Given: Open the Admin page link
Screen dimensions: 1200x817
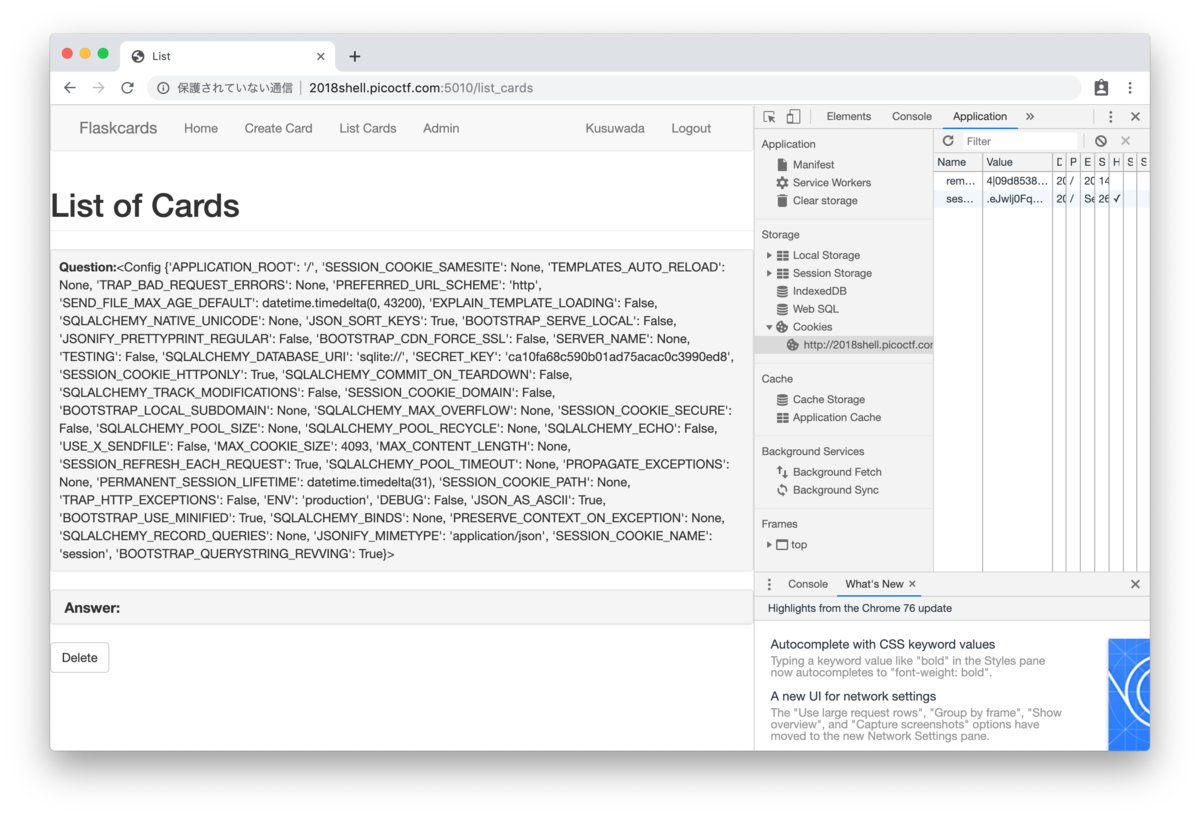Looking at the screenshot, I should pyautogui.click(x=441, y=128).
